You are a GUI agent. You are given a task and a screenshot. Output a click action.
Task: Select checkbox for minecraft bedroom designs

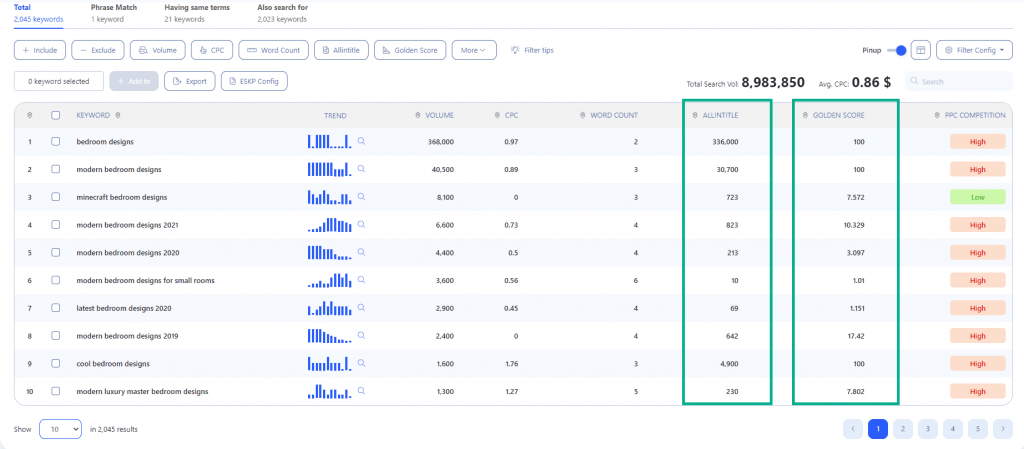[56, 197]
